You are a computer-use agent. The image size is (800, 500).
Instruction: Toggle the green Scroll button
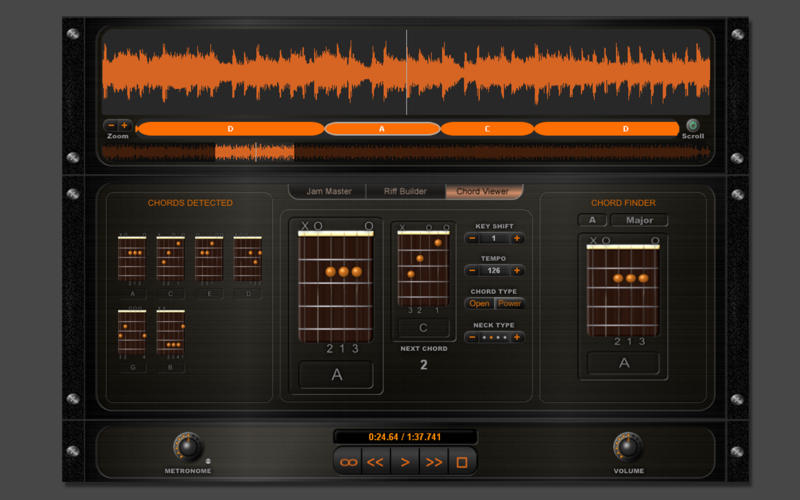[x=692, y=125]
